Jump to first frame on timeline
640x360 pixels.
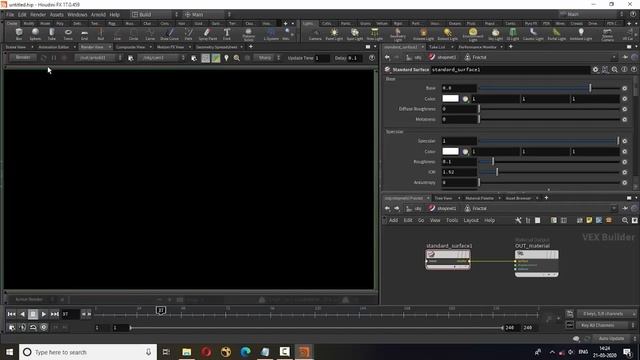coord(11,314)
